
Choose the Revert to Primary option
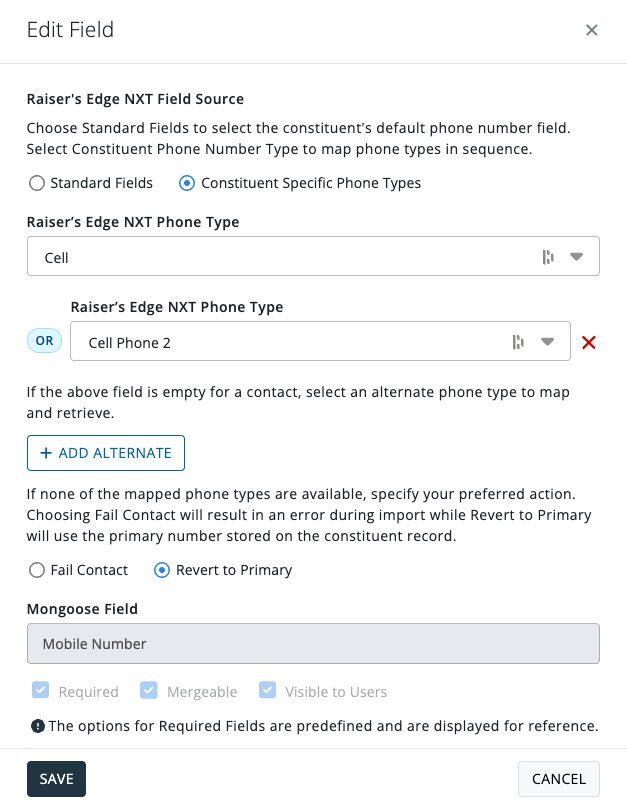161,570
